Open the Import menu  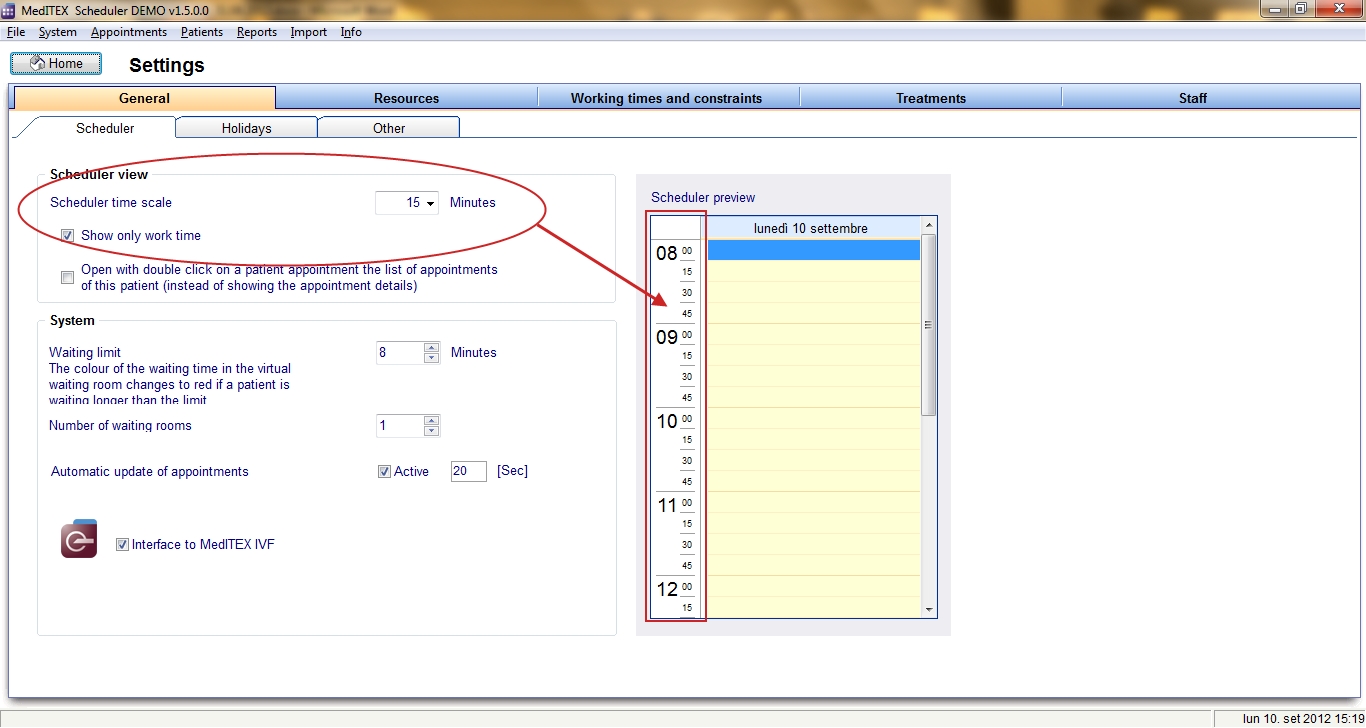pyautogui.click(x=308, y=32)
